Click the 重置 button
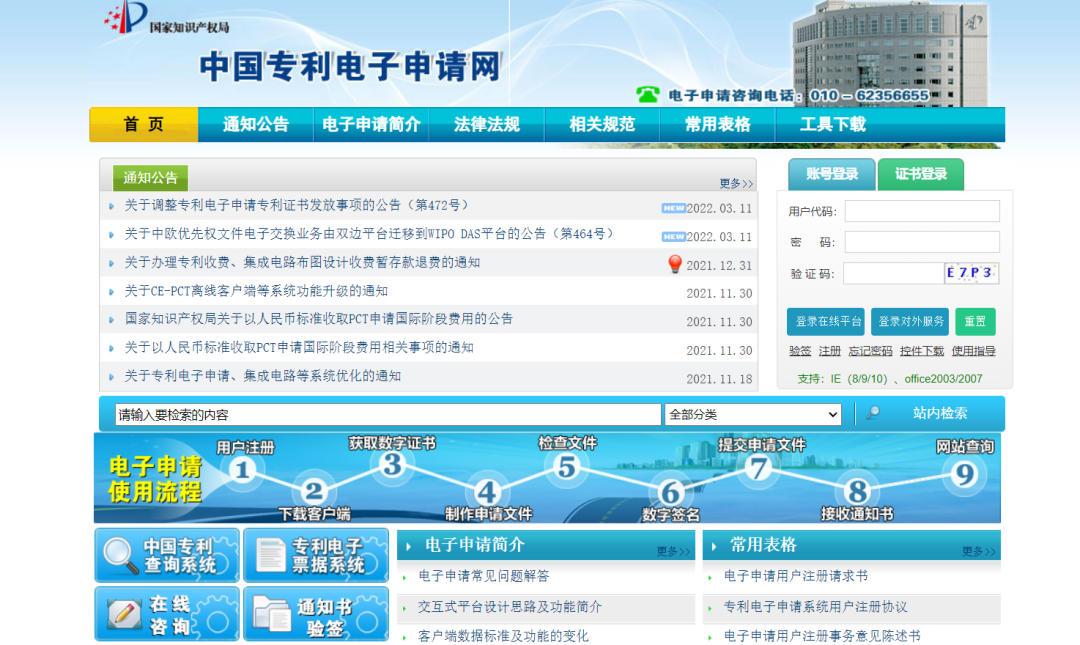The height and width of the screenshot is (645, 1080). tap(975, 322)
